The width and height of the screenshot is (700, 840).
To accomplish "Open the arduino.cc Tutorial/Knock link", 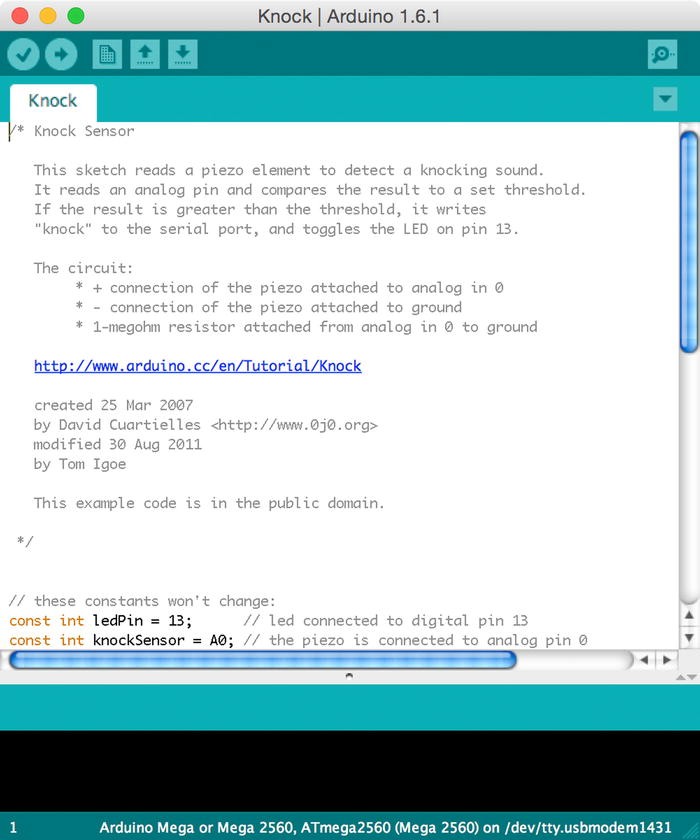I will [x=198, y=366].
